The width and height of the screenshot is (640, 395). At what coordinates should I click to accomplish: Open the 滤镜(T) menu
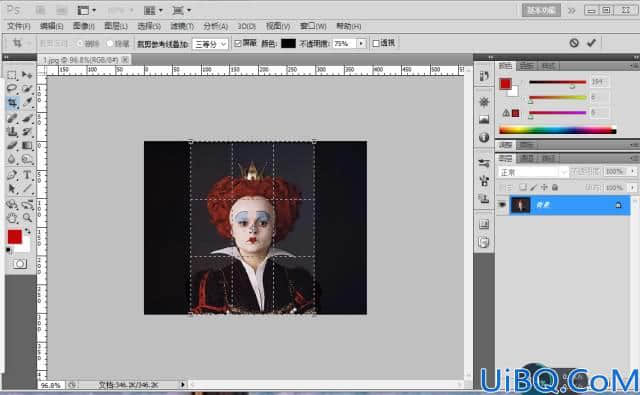tap(182, 26)
